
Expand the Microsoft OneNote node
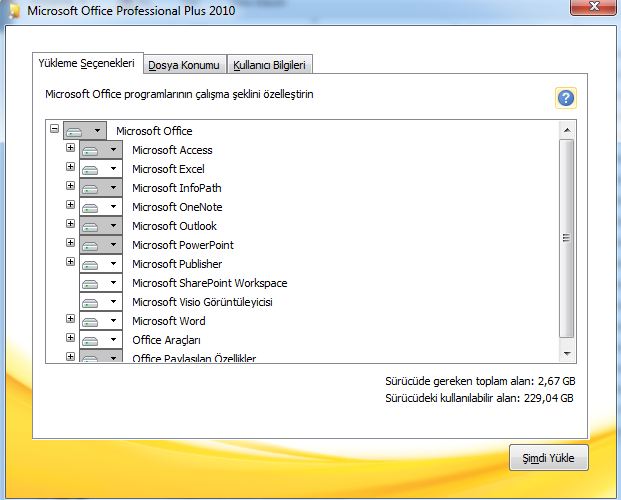(70, 204)
